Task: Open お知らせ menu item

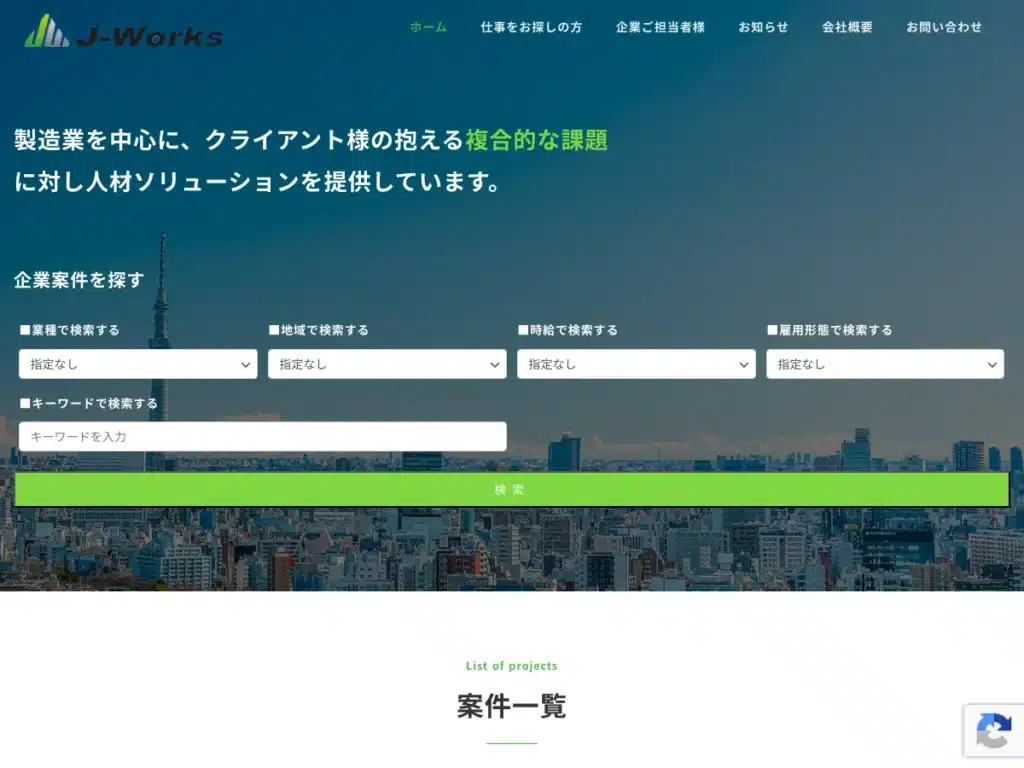Action: coord(763,27)
